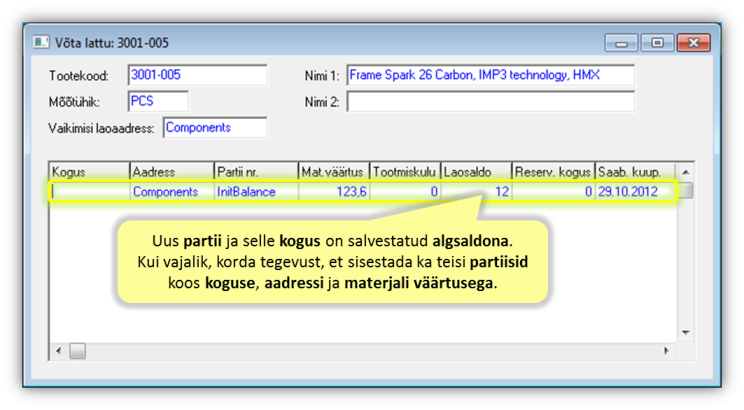Click the 123,6 material value cell
This screenshot has height=410, width=744.
pyautogui.click(x=334, y=192)
